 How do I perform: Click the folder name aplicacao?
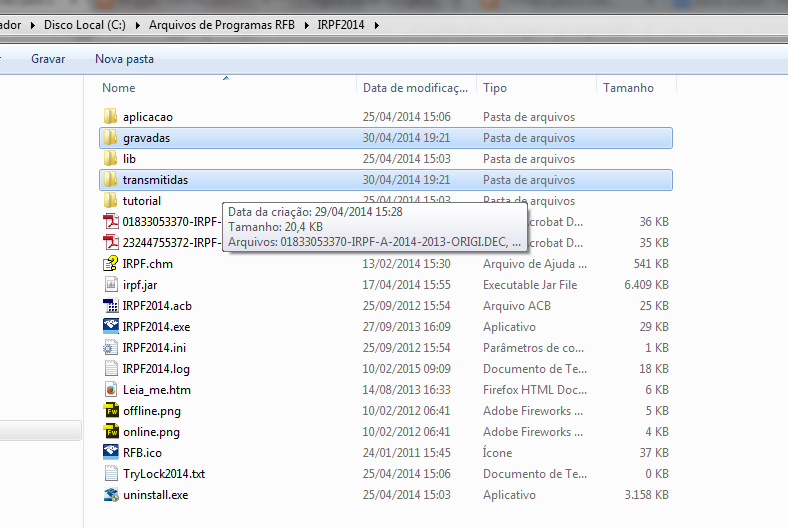pyautogui.click(x=148, y=117)
